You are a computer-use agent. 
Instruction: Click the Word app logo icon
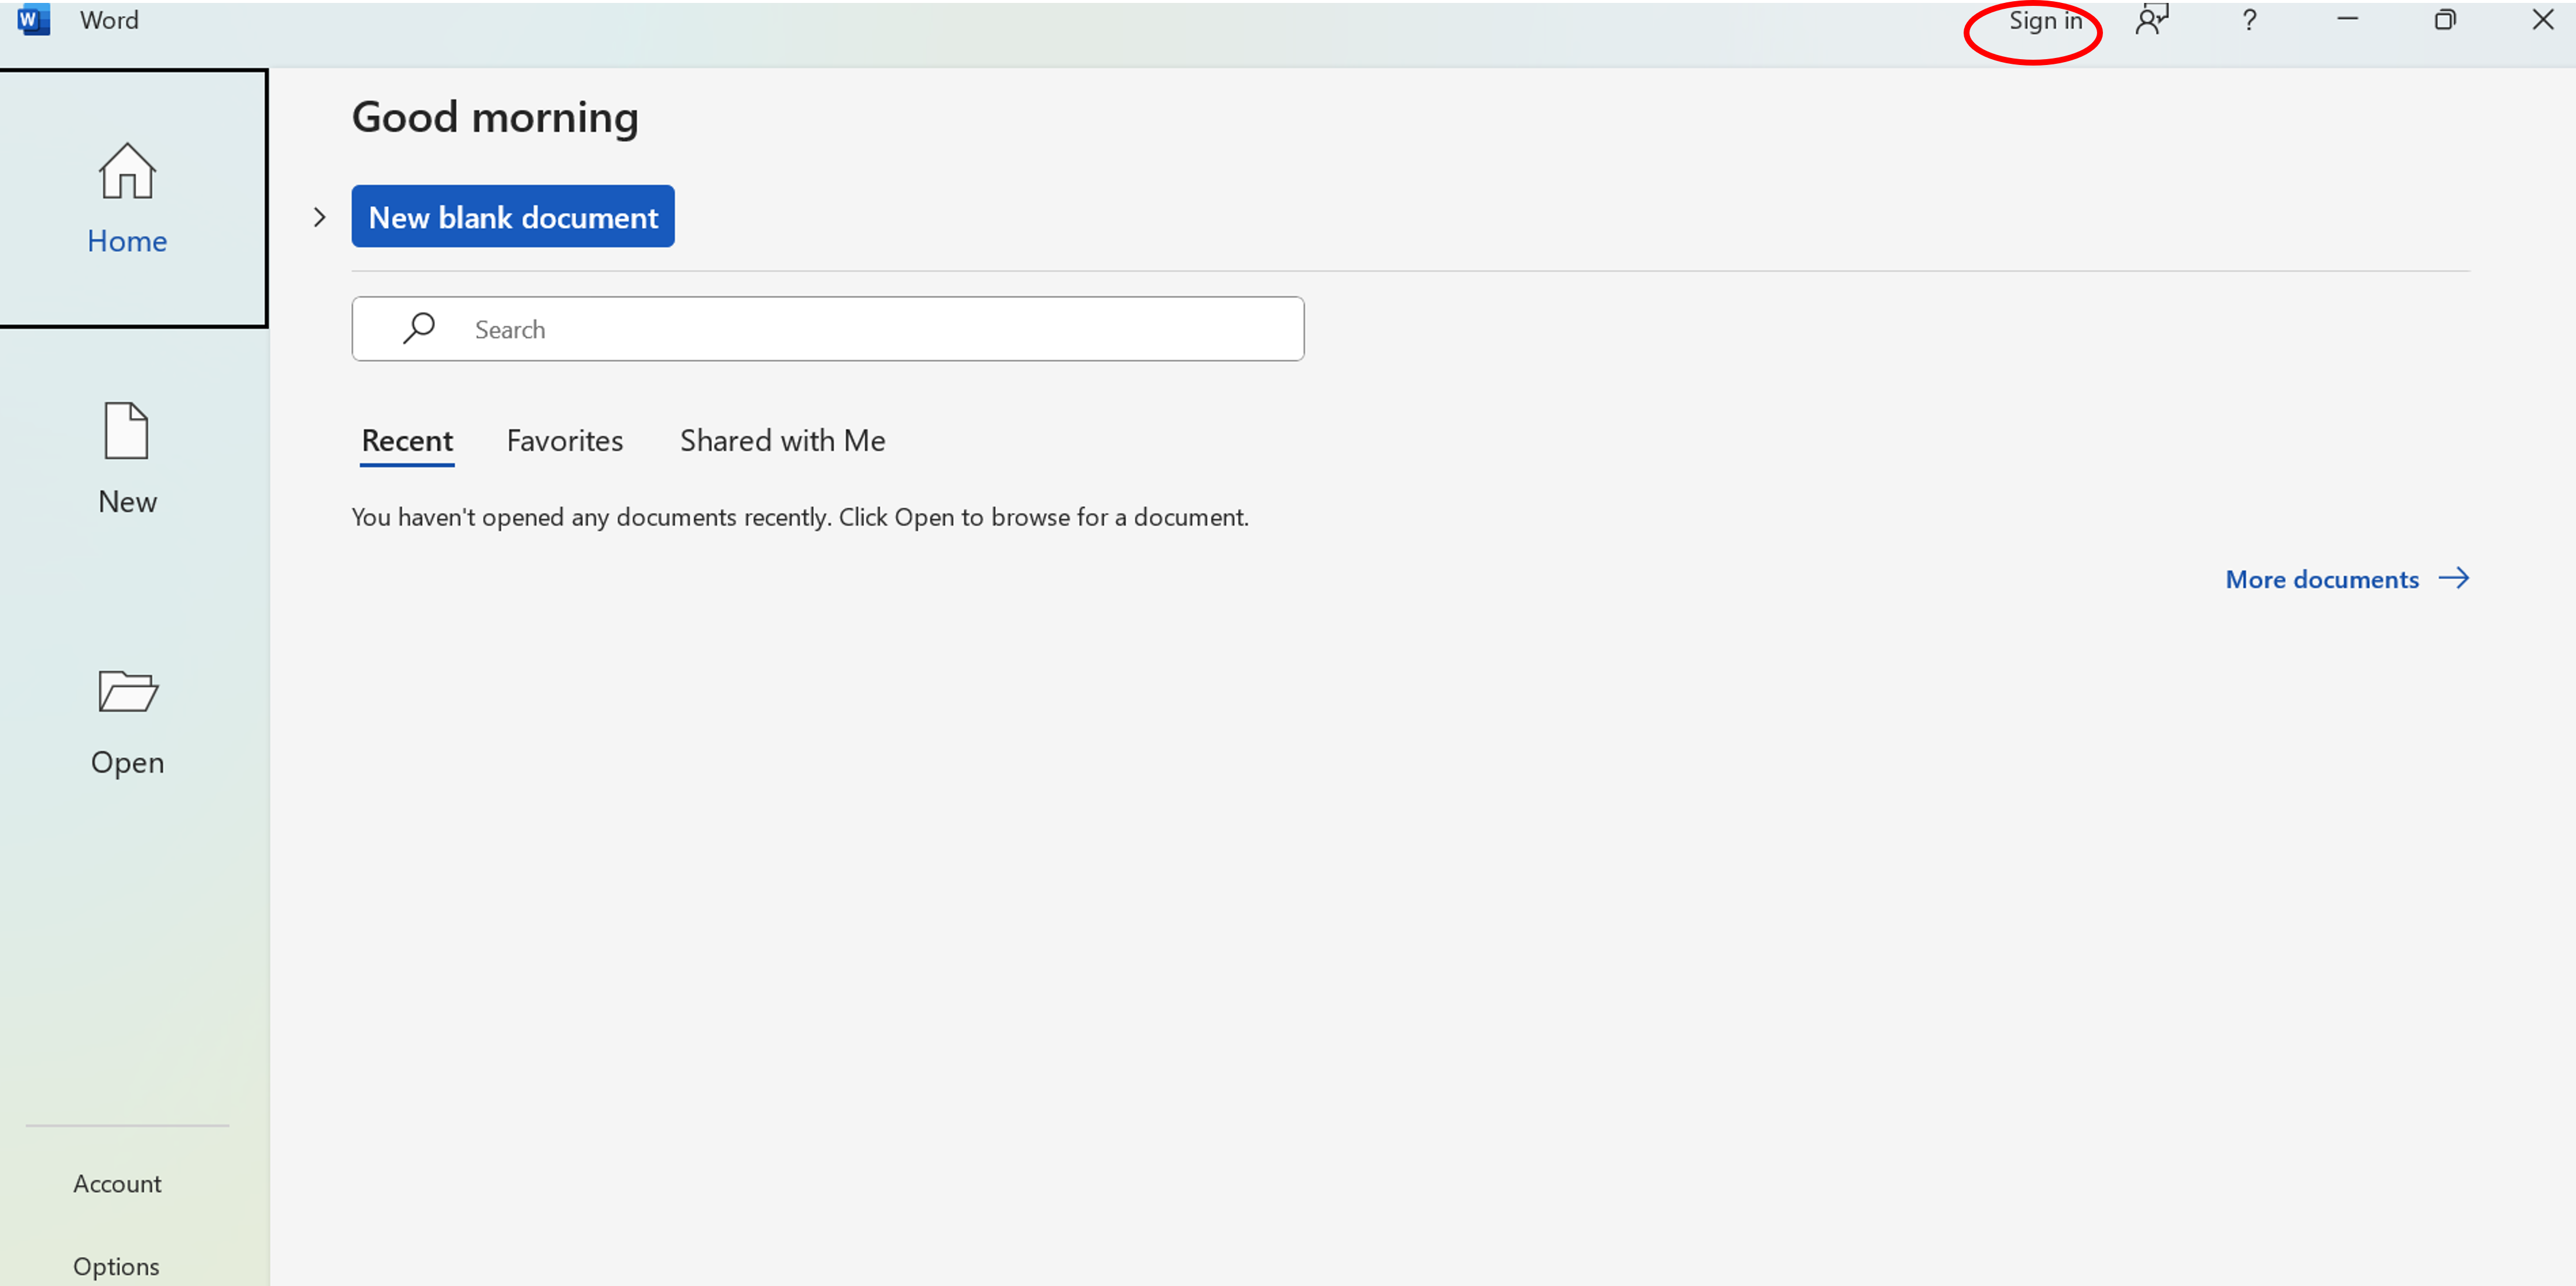point(33,20)
